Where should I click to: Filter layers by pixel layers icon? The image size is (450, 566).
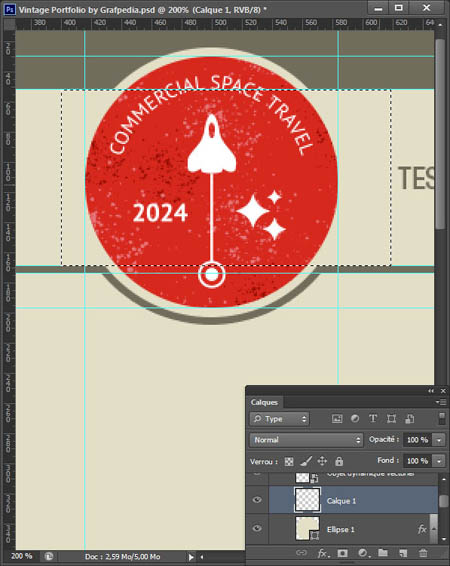(x=337, y=419)
